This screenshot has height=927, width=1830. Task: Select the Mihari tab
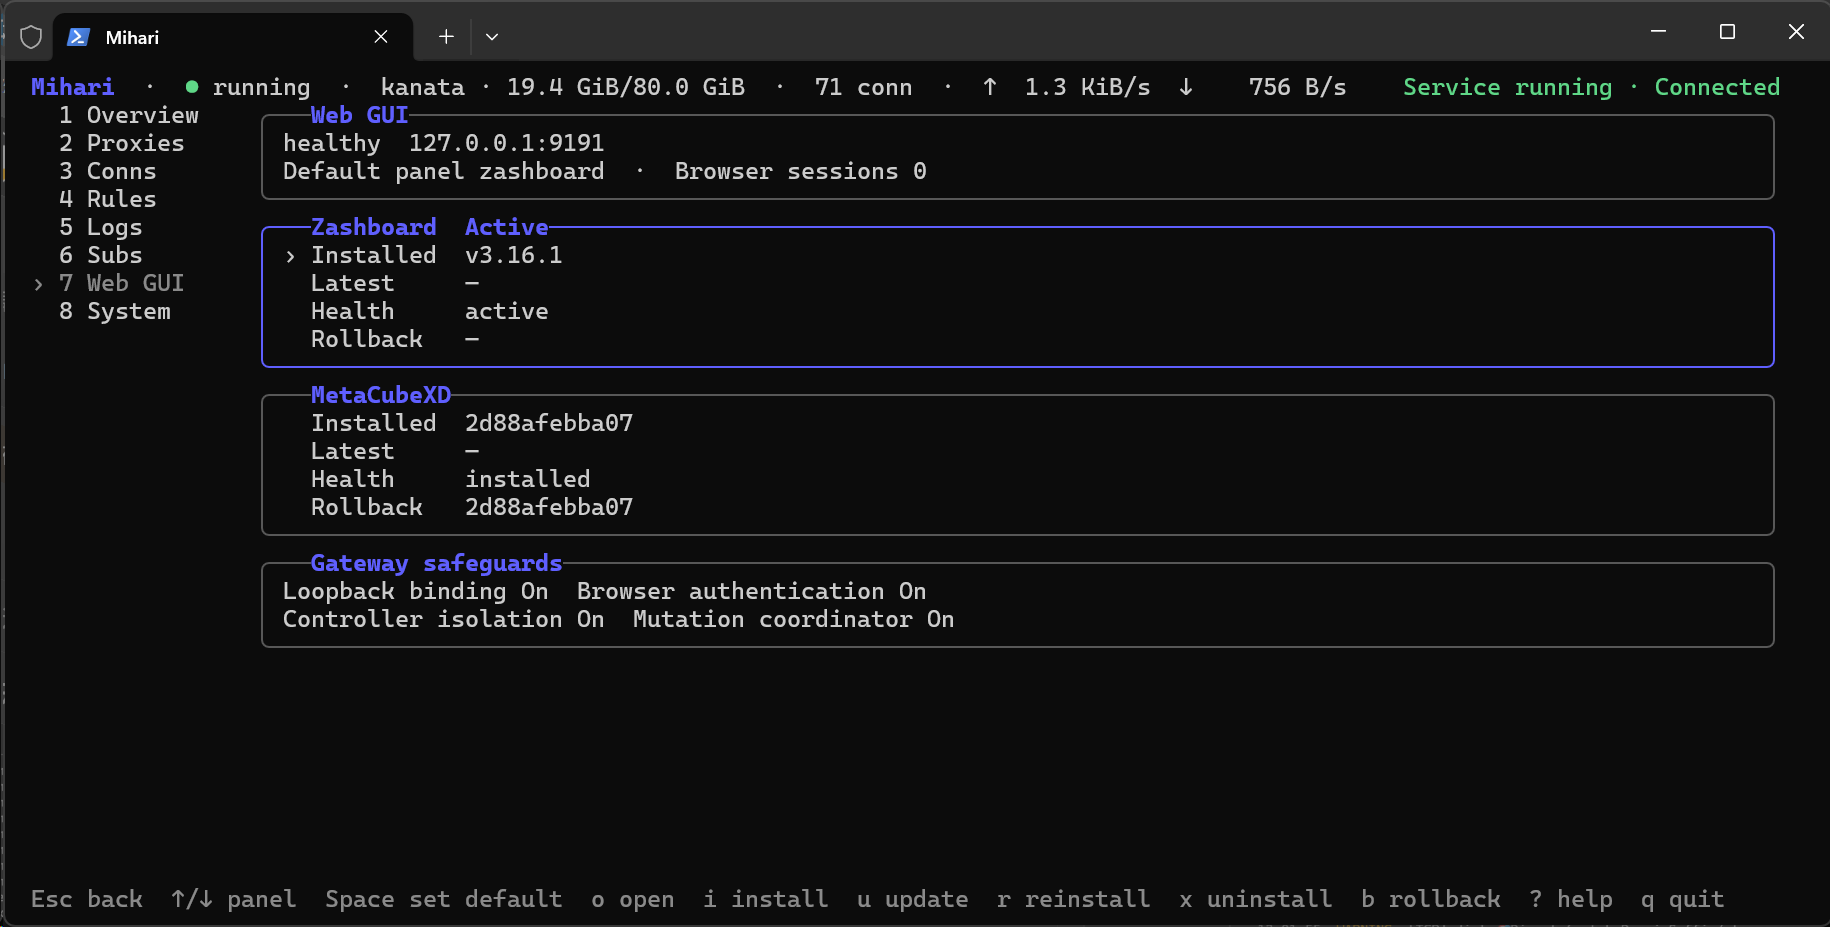pos(232,37)
